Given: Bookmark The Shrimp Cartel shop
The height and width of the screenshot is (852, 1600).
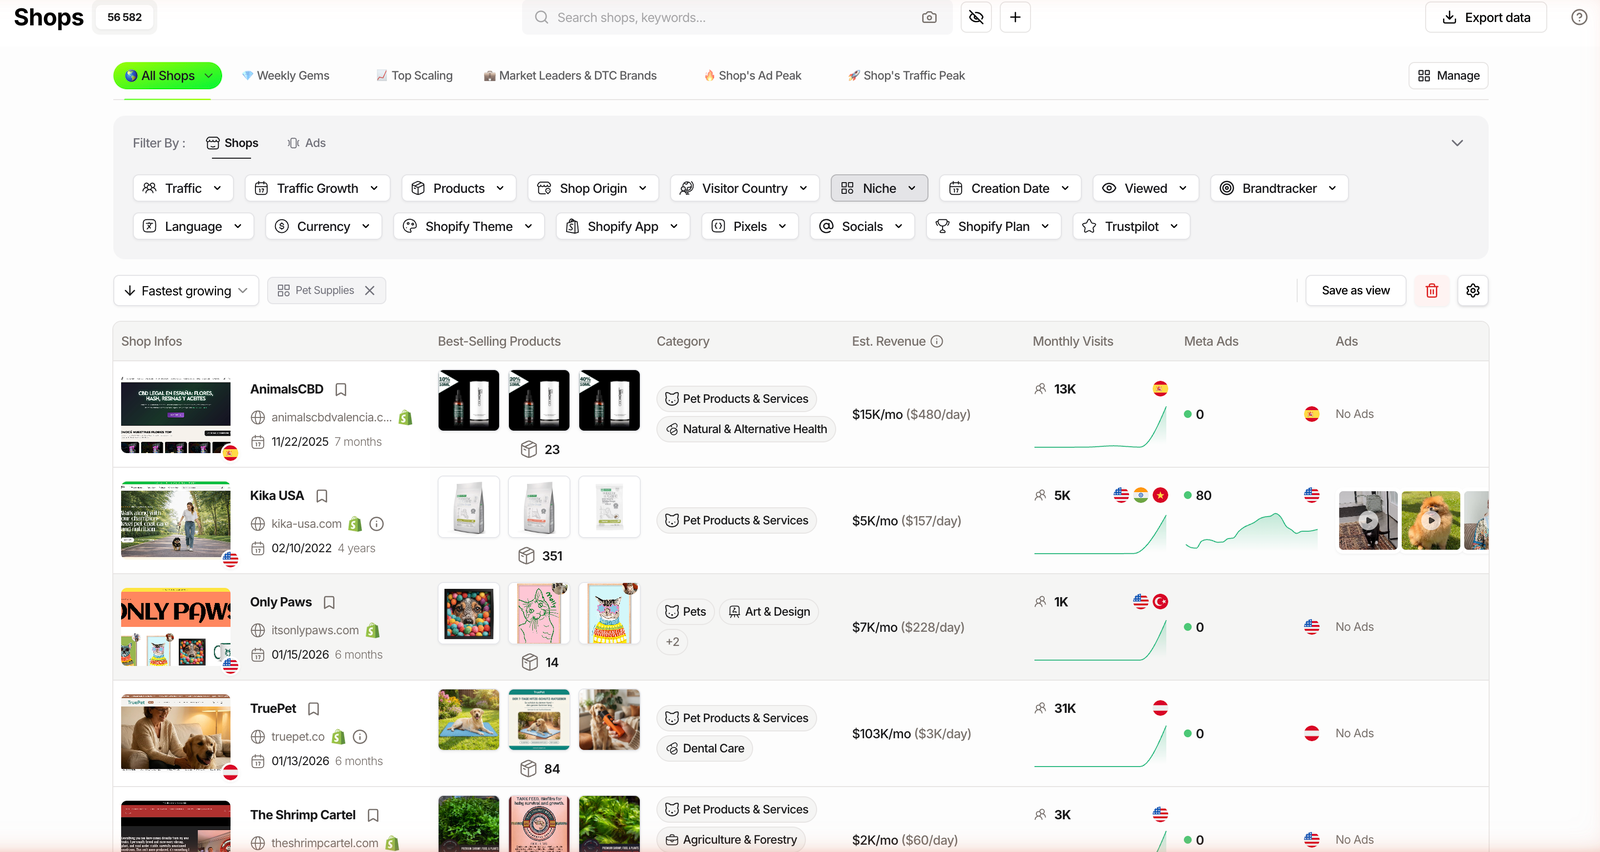Looking at the screenshot, I should point(373,816).
